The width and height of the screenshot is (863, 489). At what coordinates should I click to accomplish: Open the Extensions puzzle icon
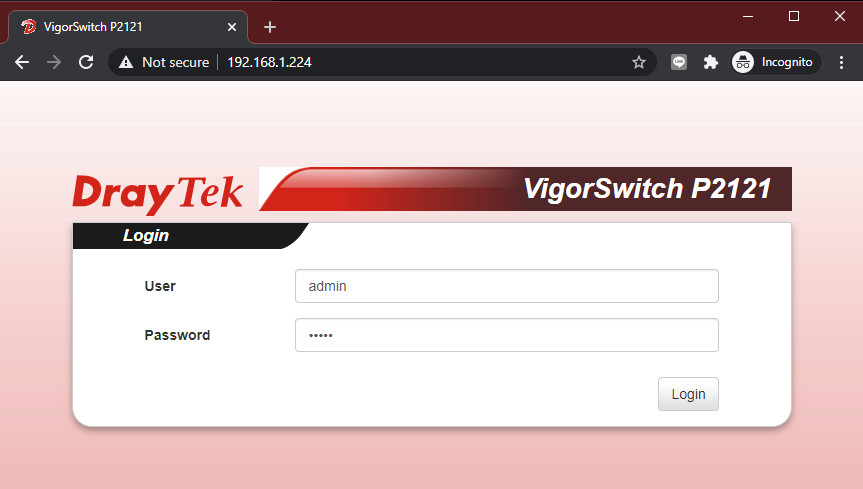711,62
